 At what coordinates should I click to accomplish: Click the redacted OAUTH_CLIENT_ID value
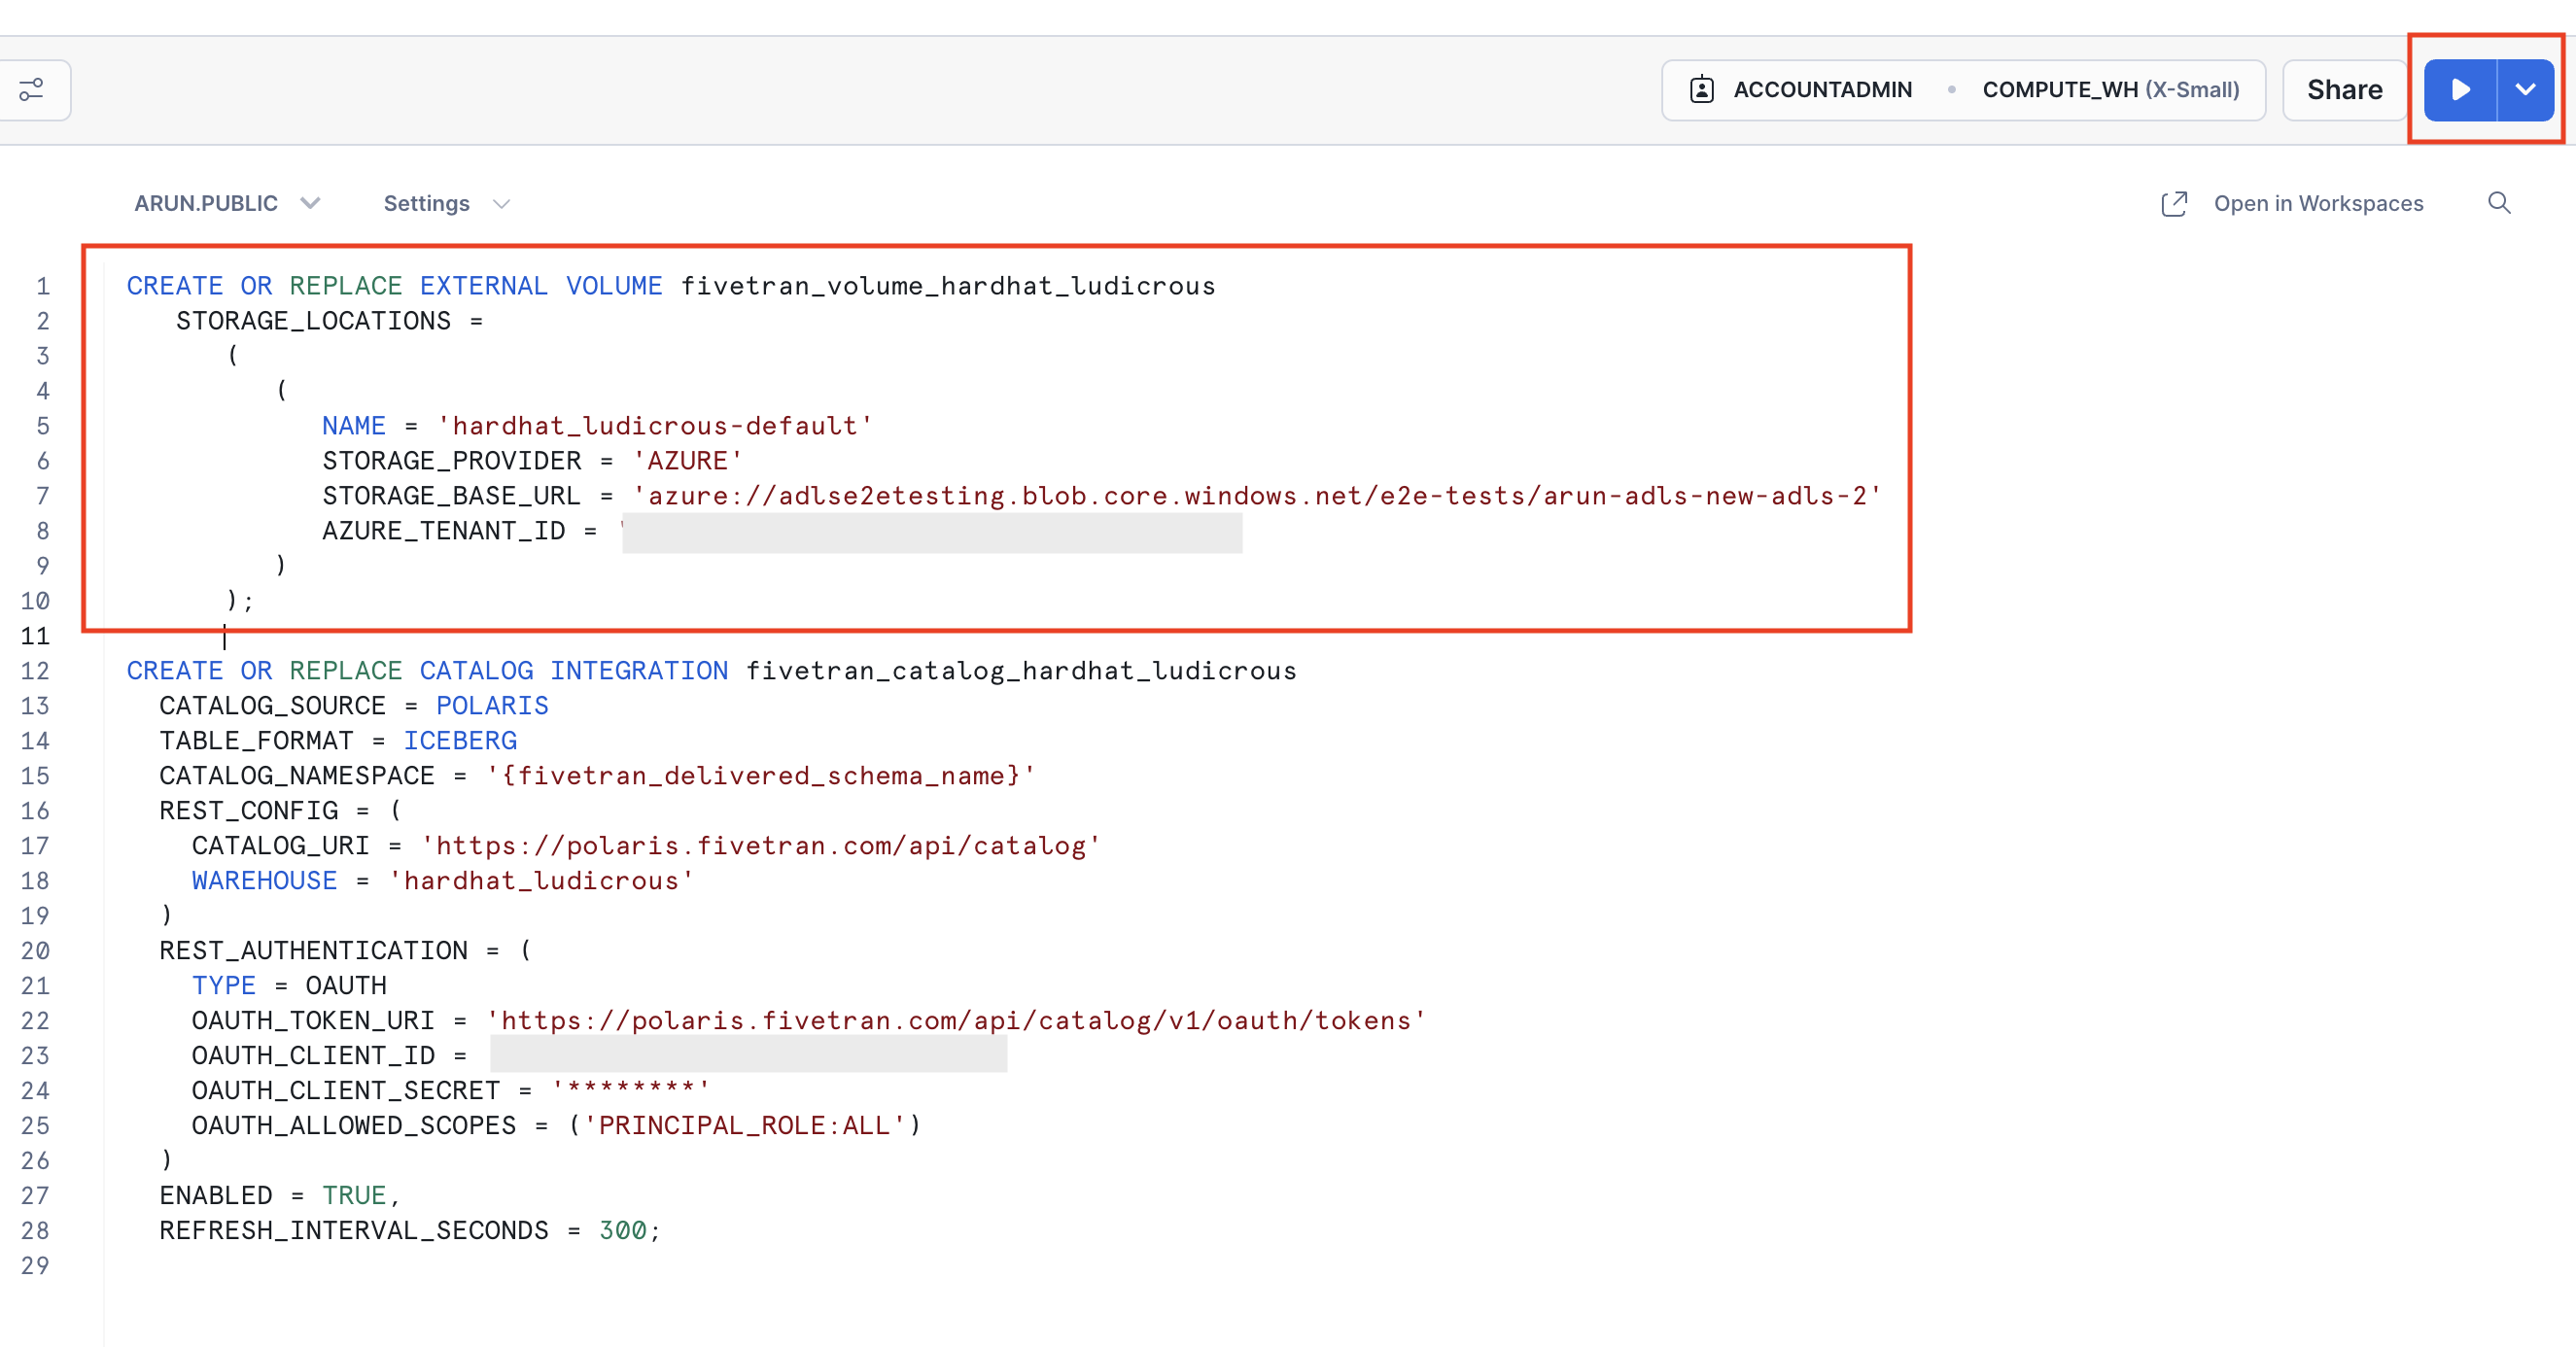pos(749,1055)
